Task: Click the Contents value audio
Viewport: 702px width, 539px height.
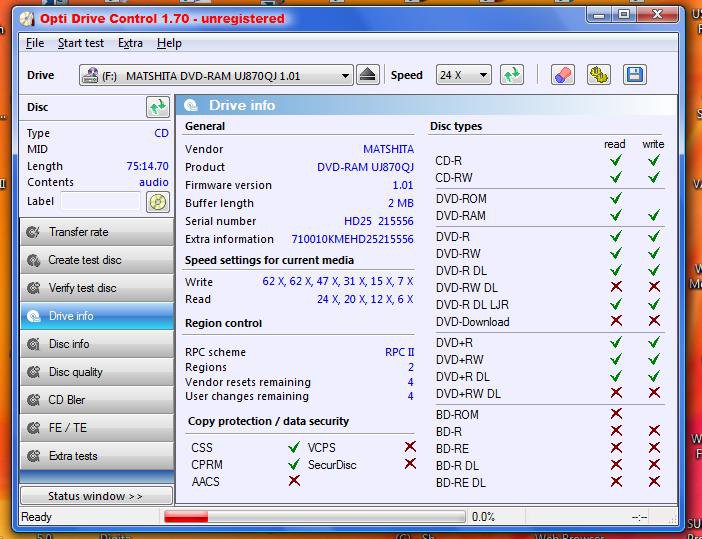Action: pyautogui.click(x=154, y=182)
